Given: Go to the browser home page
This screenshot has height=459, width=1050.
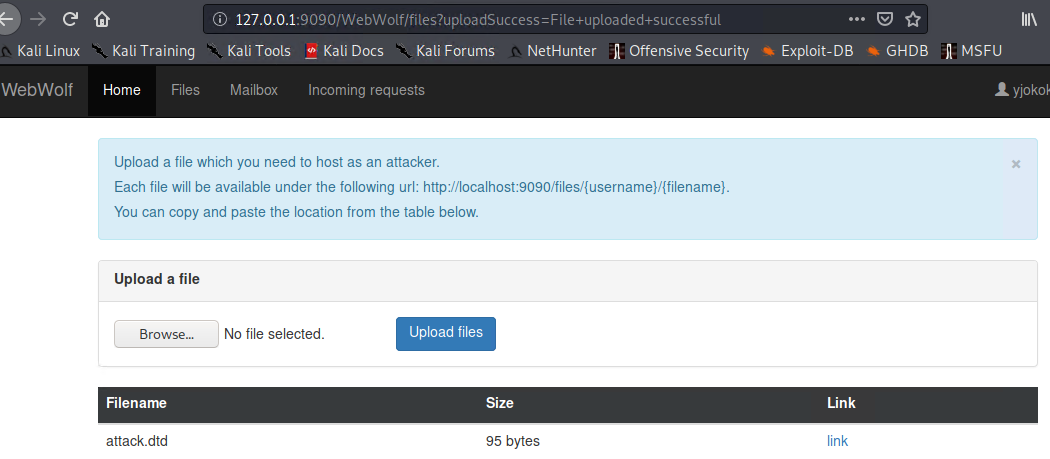Looking at the screenshot, I should tap(102, 19).
